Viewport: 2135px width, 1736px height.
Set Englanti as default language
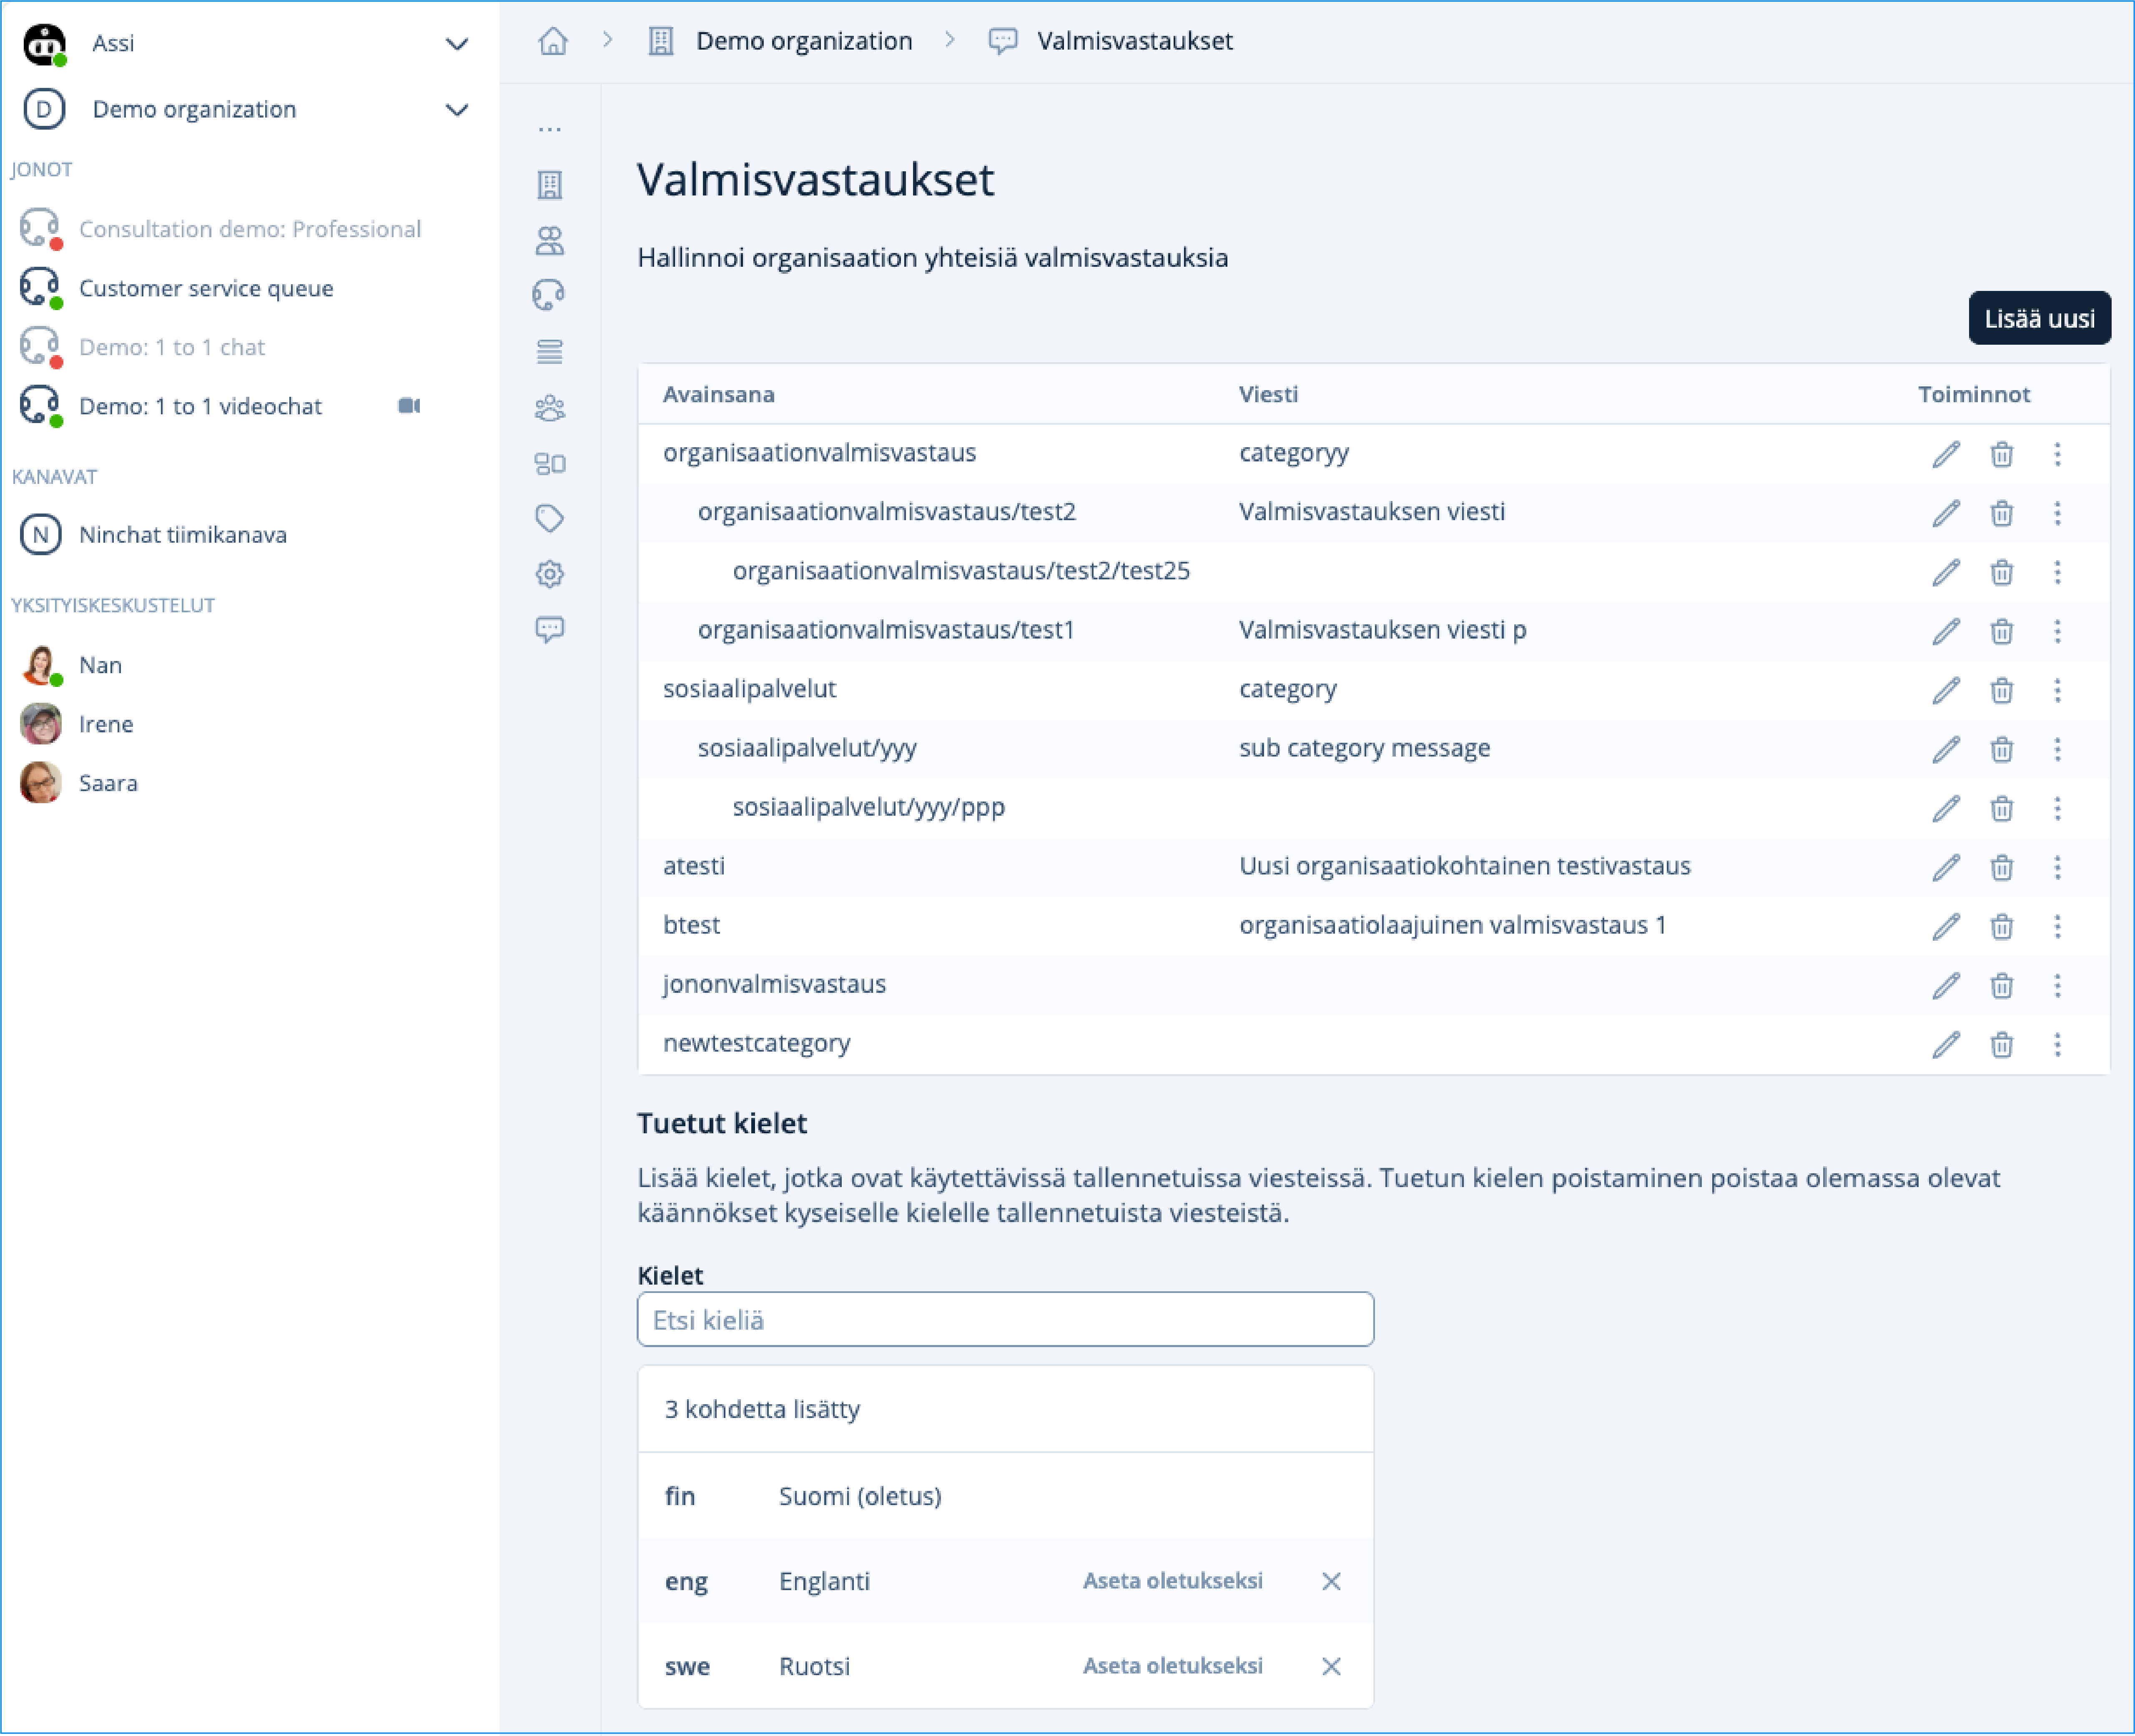click(1172, 1581)
